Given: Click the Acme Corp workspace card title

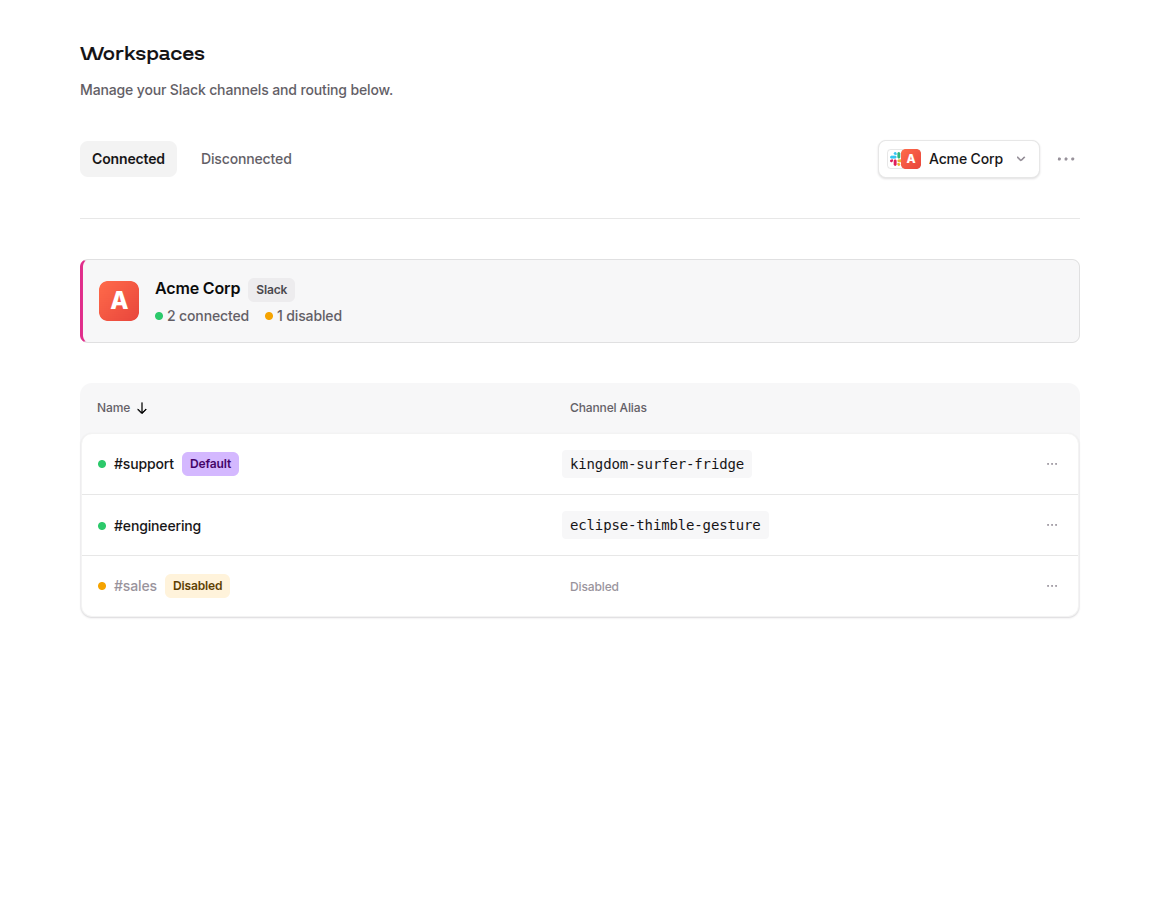Looking at the screenshot, I should [198, 288].
